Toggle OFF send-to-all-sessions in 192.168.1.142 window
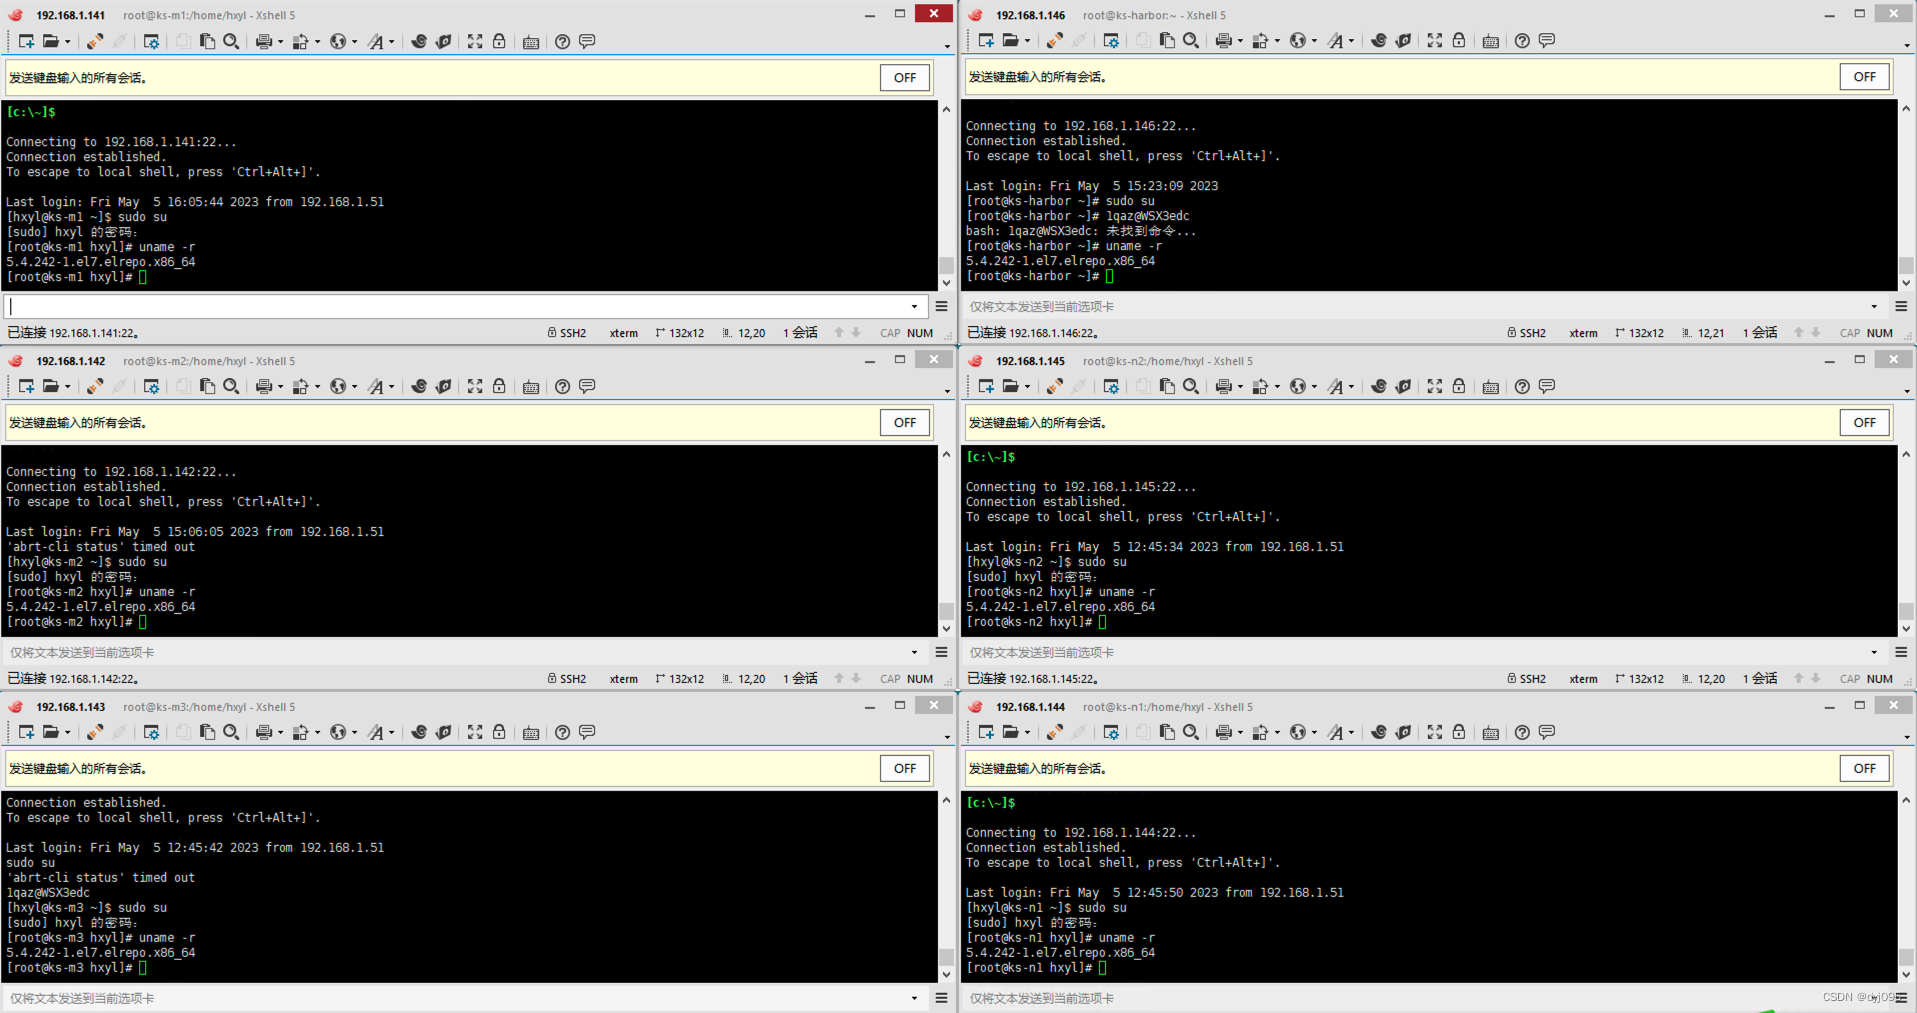Image resolution: width=1917 pixels, height=1013 pixels. 905,423
